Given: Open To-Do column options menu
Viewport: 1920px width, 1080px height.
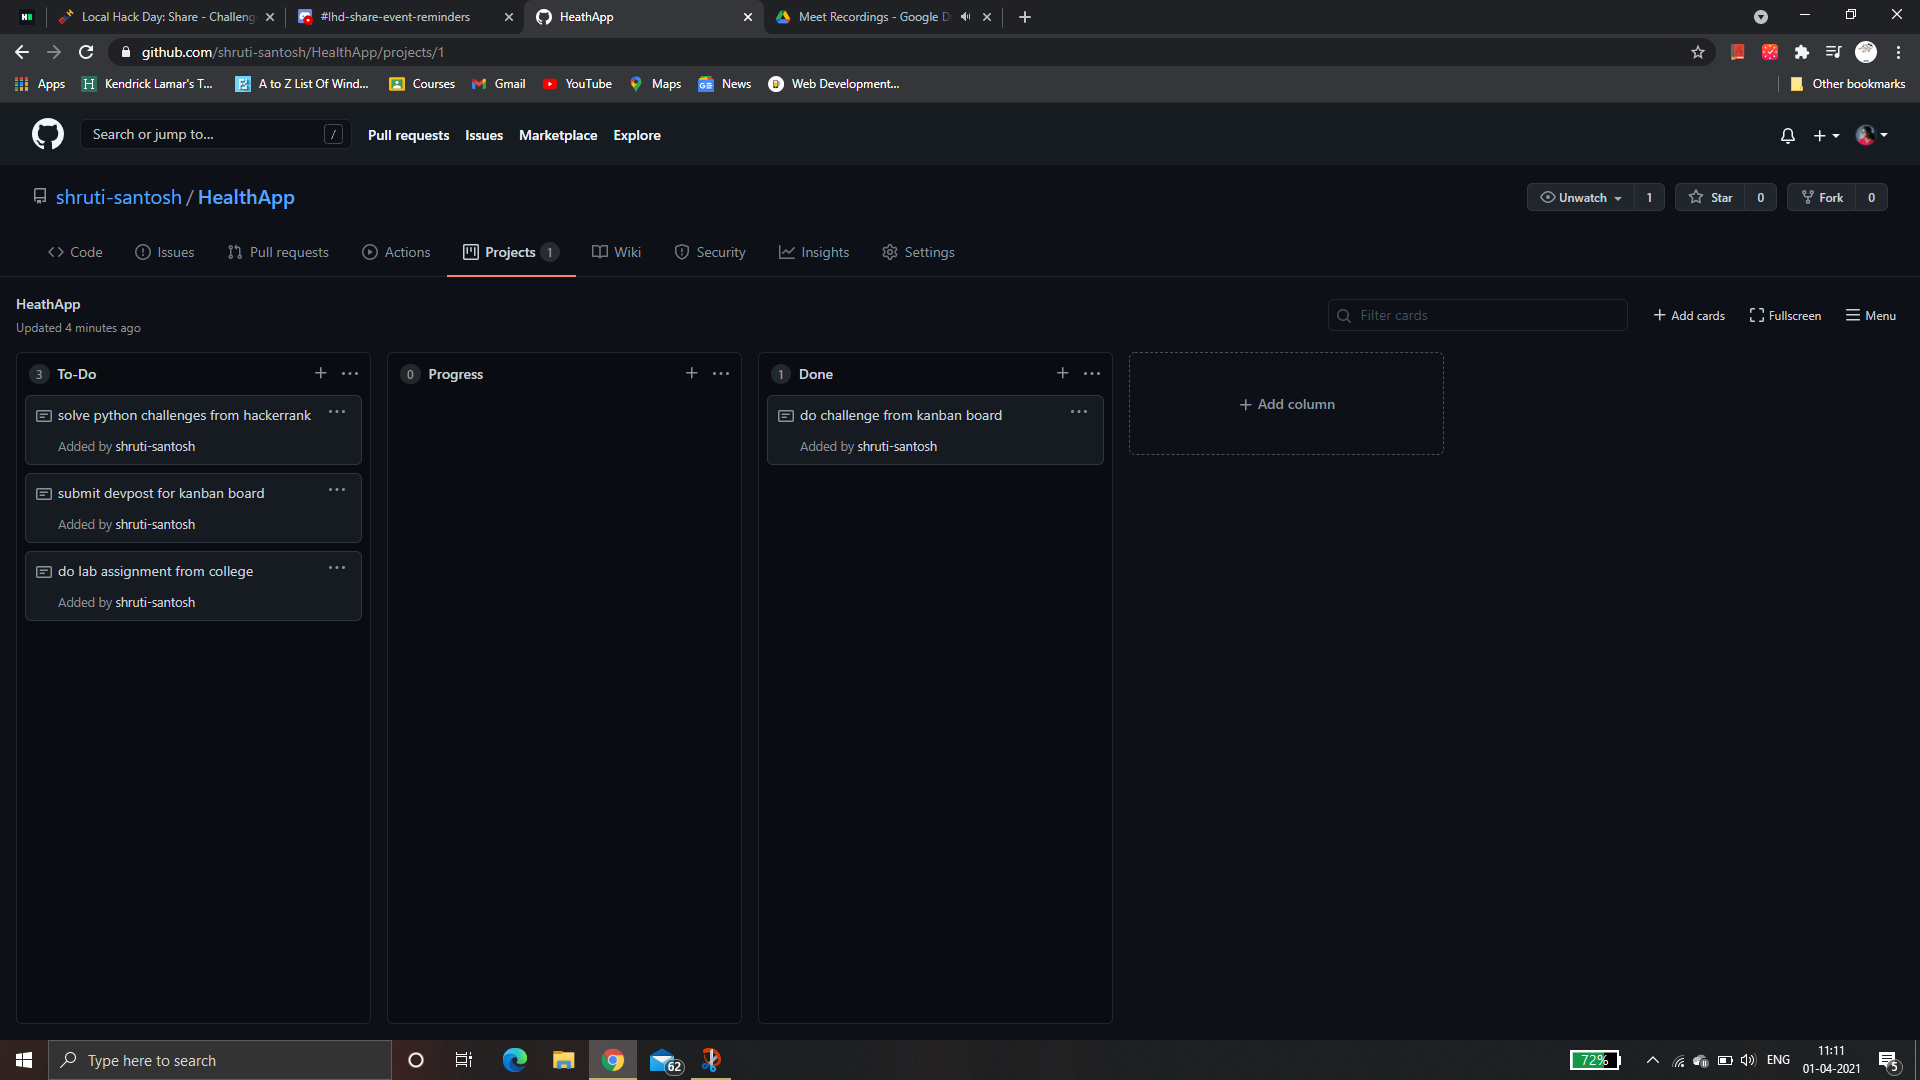Looking at the screenshot, I should point(350,373).
